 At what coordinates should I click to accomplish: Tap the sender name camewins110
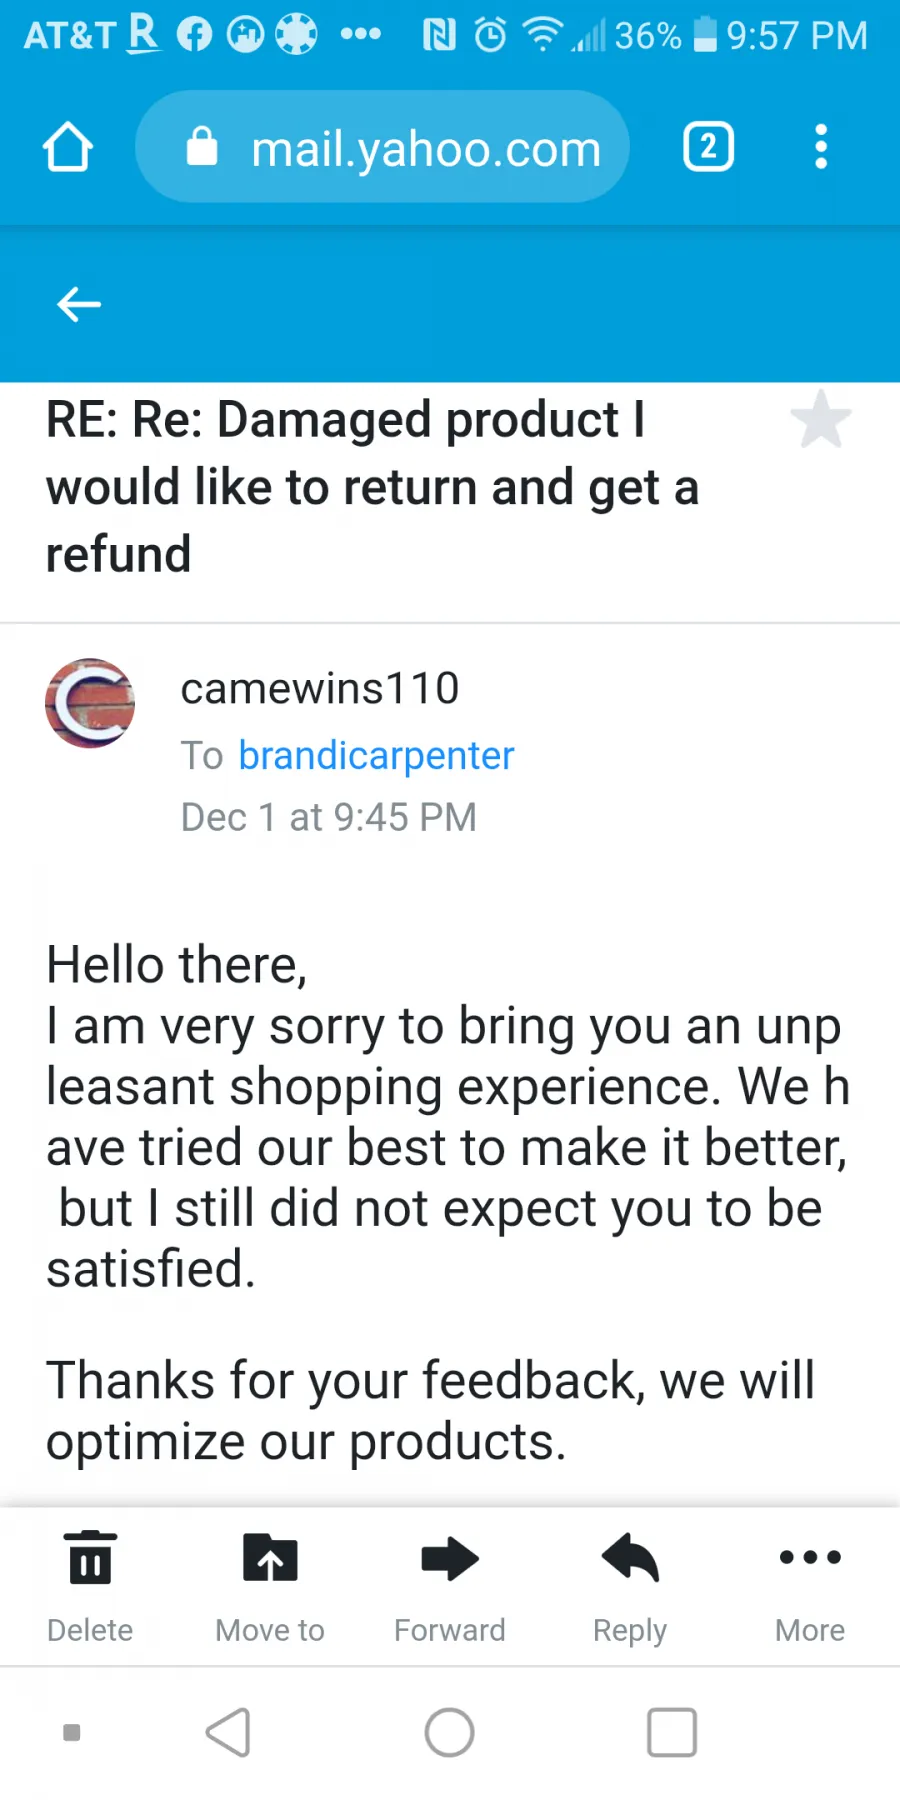coord(320,688)
